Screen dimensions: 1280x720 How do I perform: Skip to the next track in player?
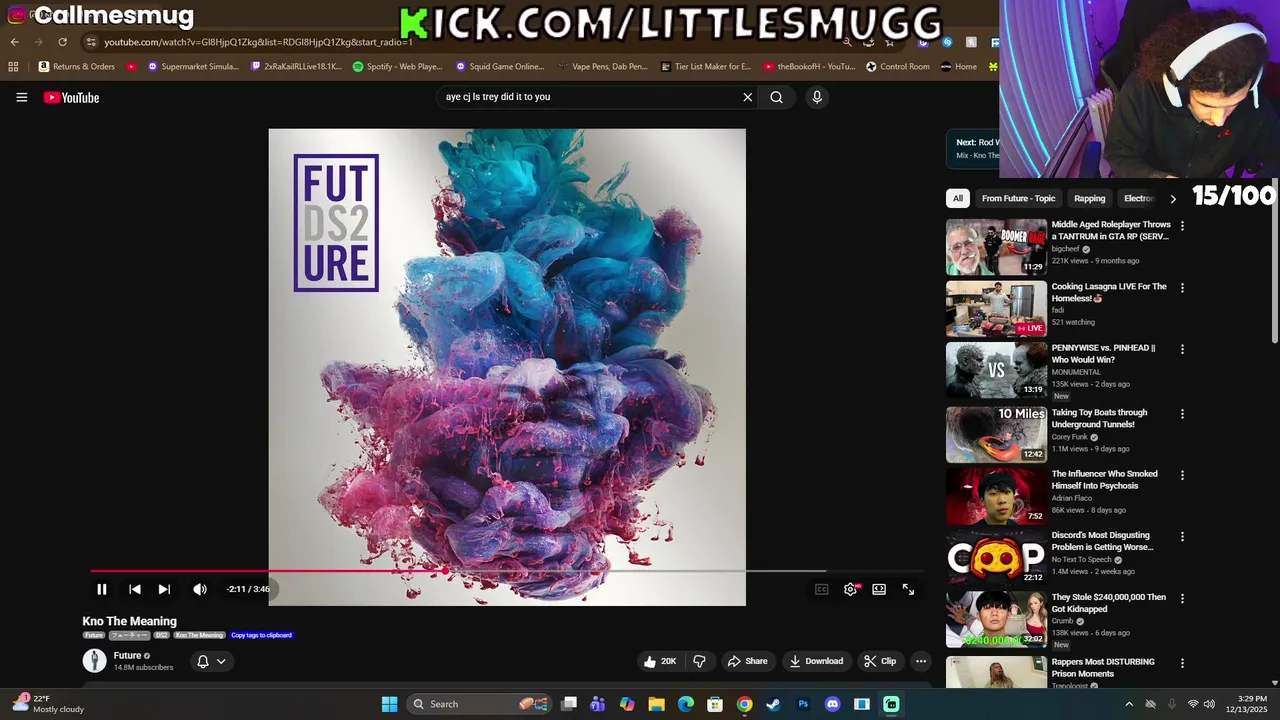tap(164, 589)
